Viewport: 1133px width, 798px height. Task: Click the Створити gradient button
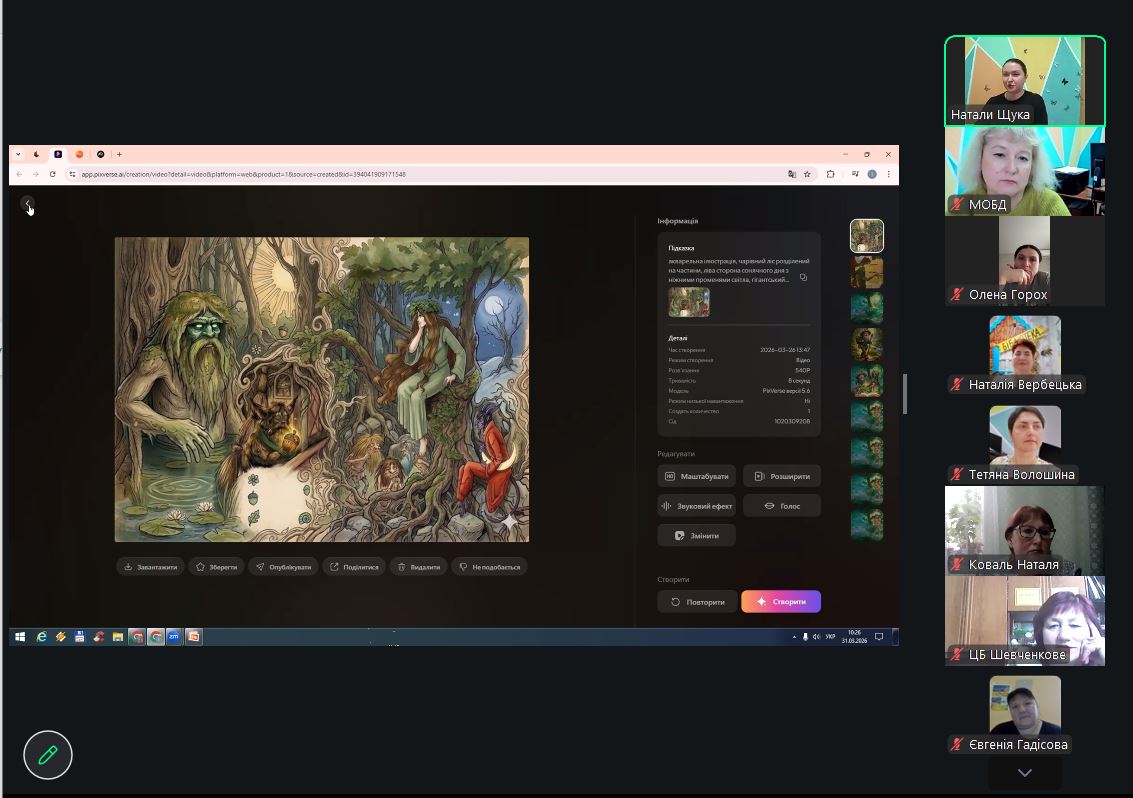click(x=780, y=601)
